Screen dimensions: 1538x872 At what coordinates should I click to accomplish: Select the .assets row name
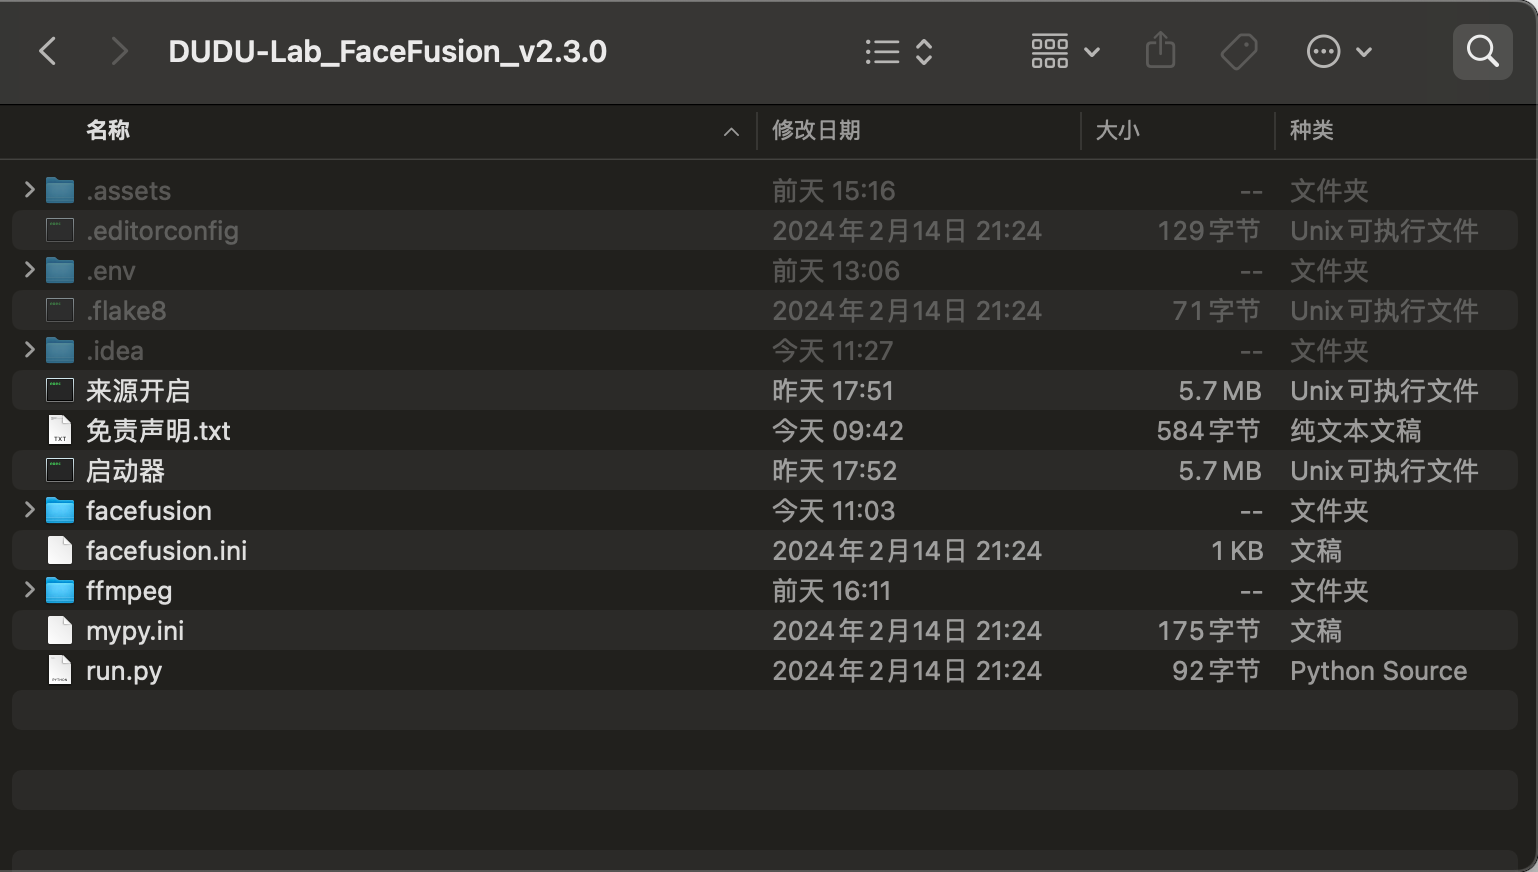point(128,191)
